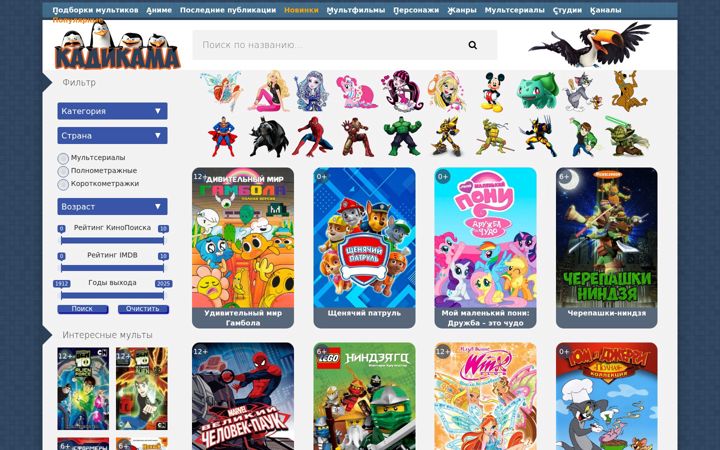Open the Том и Джерри poster
720x450 pixels.
point(607,396)
